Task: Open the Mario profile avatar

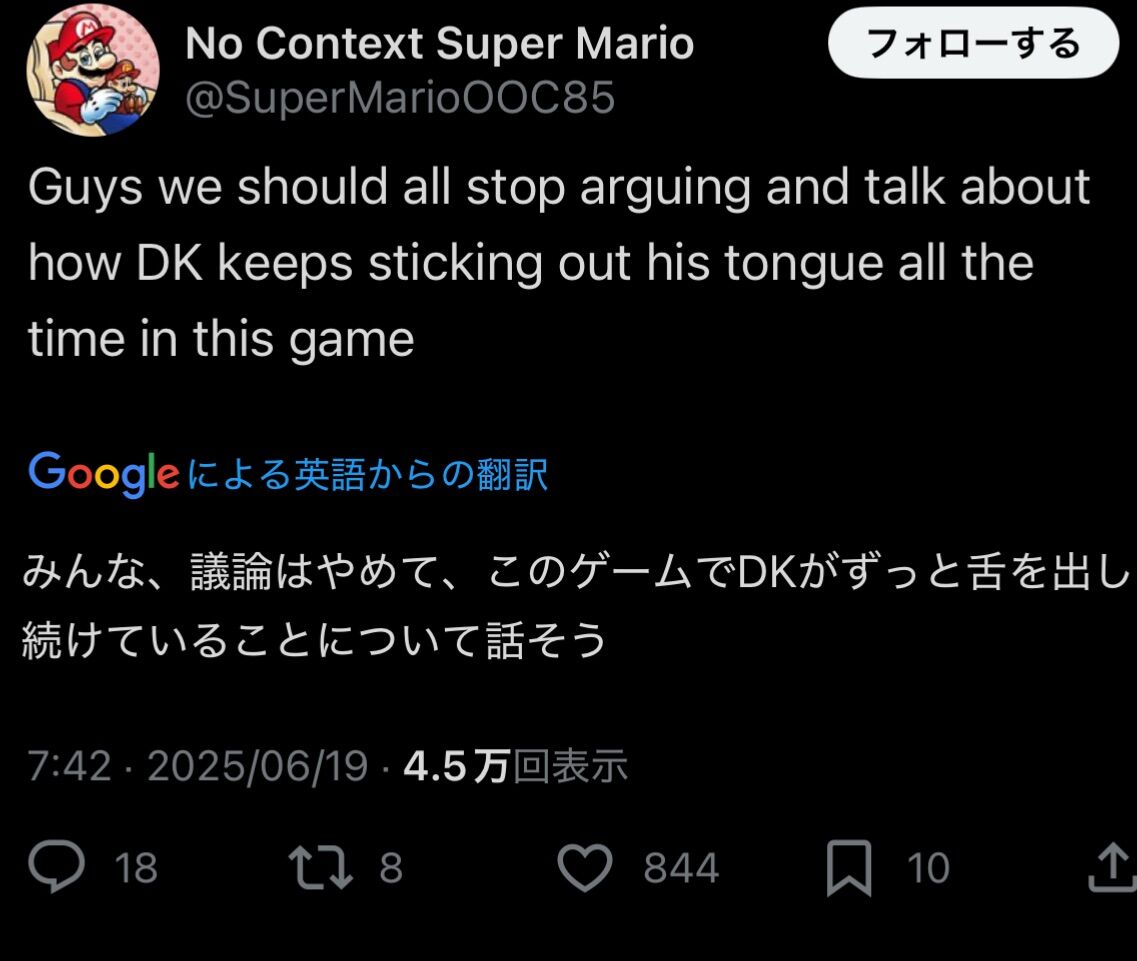Action: click(x=93, y=70)
